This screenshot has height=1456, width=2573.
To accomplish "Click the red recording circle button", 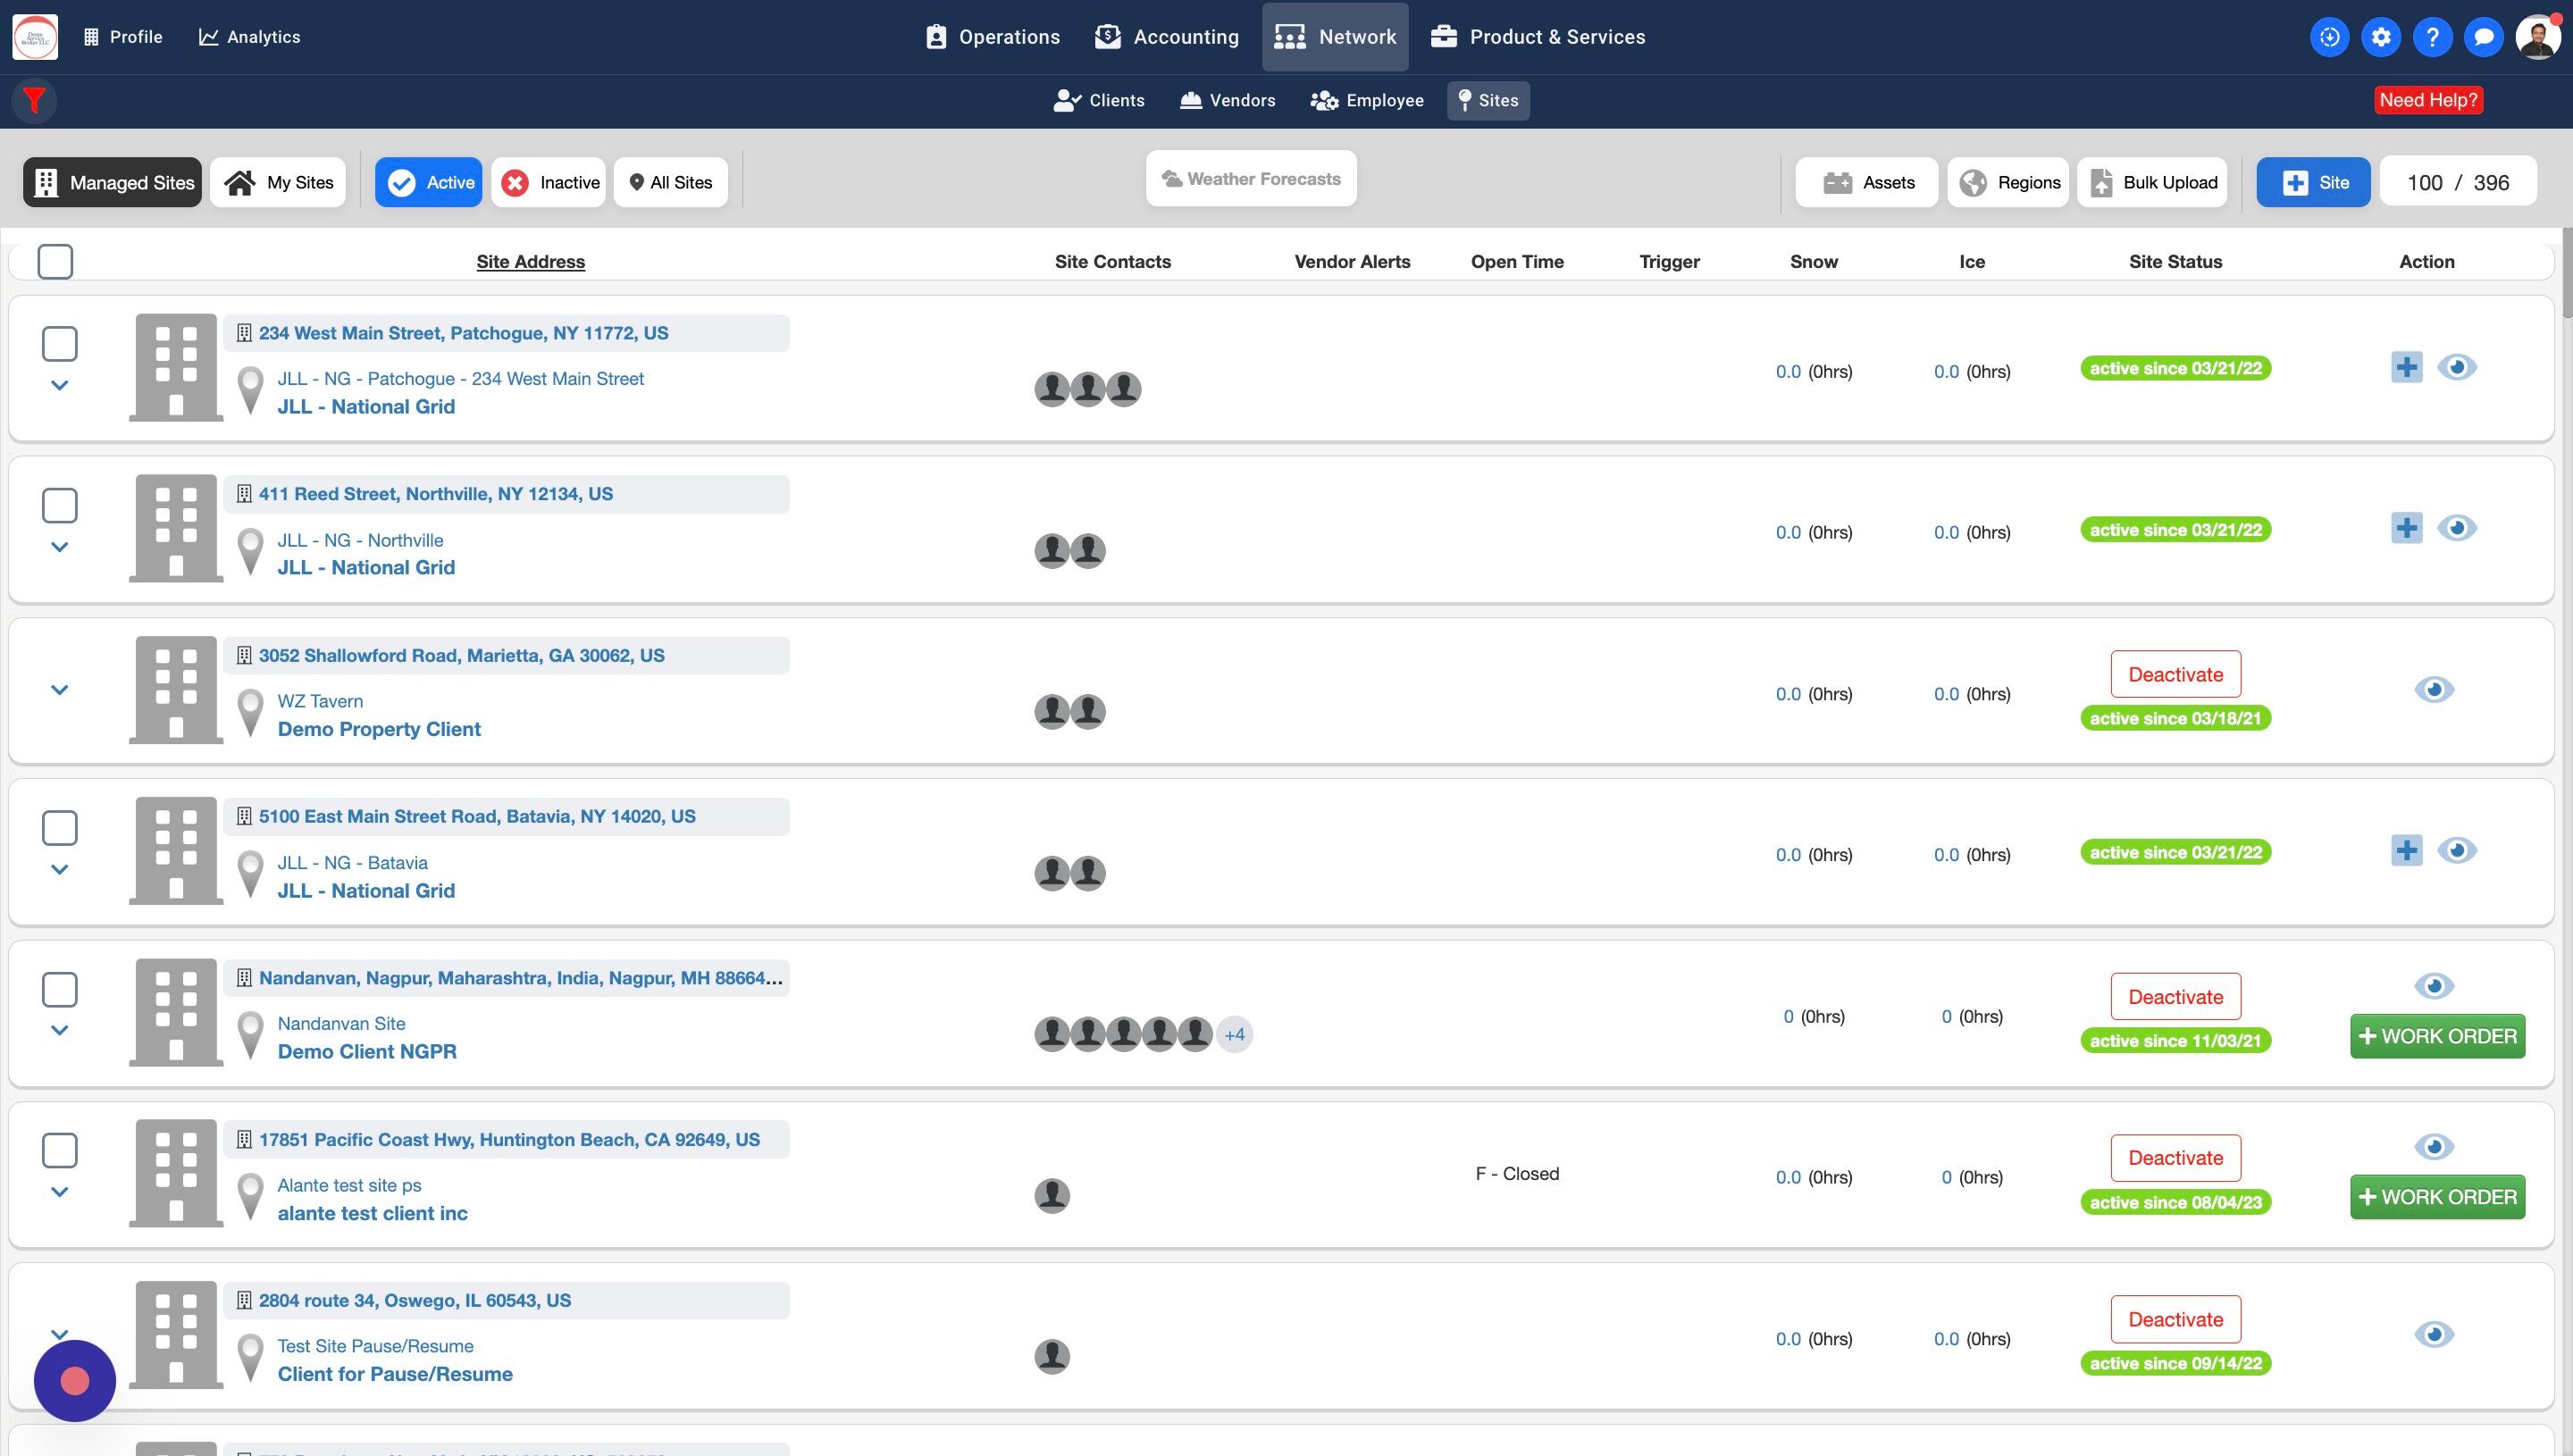I will coord(75,1381).
